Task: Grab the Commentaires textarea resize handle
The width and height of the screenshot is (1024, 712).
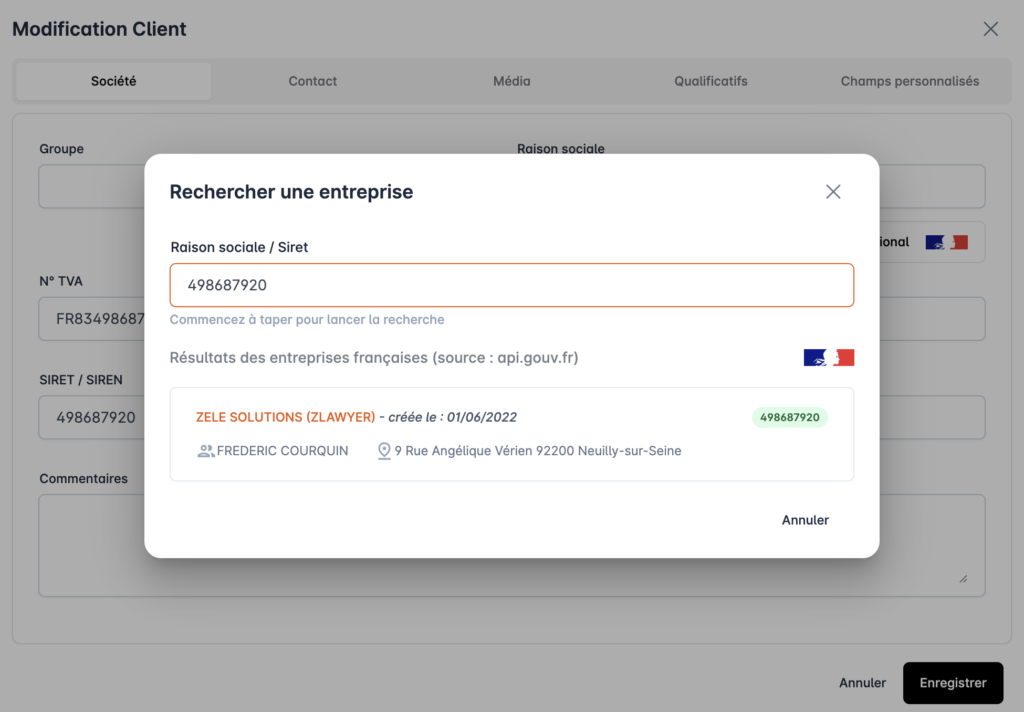Action: tap(963, 578)
